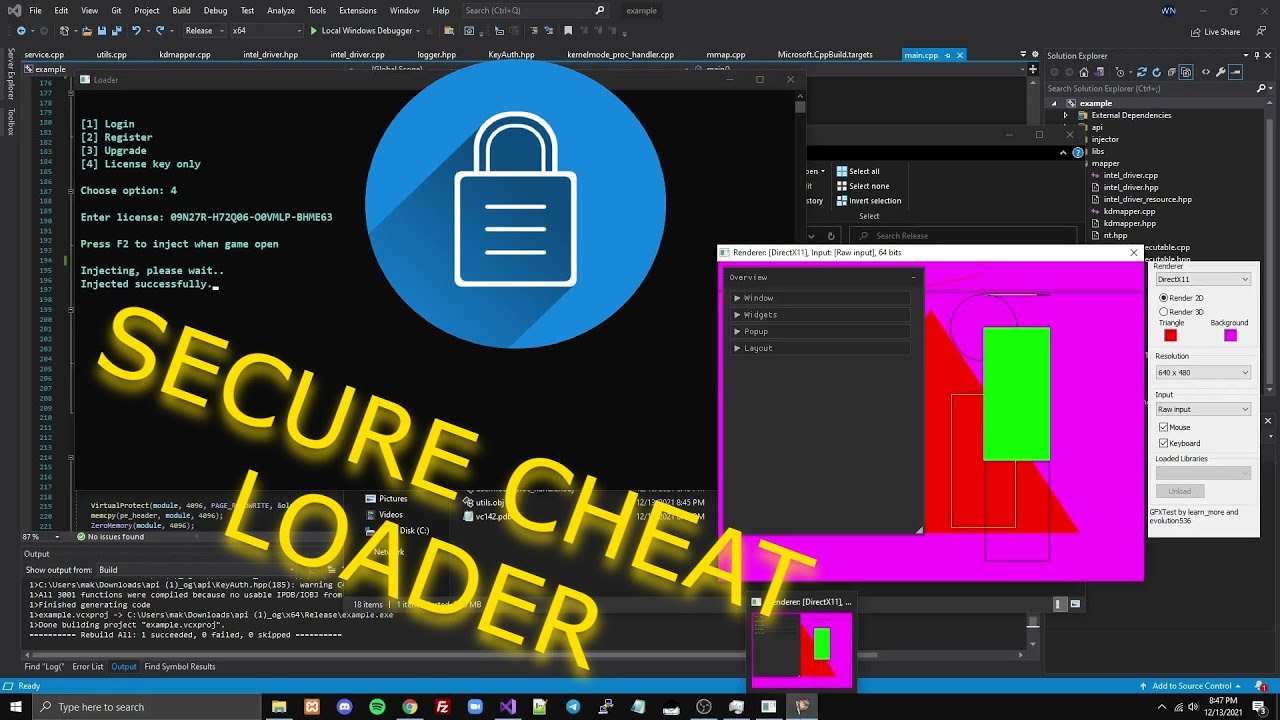Open the x64 platform dropdown
Viewport: 1280px width, 720px height.
click(x=266, y=31)
